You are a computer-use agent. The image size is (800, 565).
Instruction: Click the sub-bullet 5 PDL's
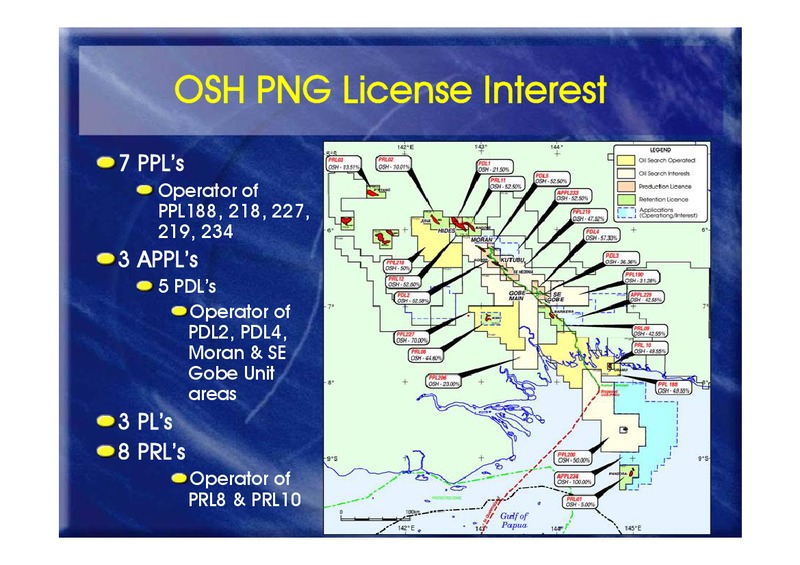pos(187,286)
